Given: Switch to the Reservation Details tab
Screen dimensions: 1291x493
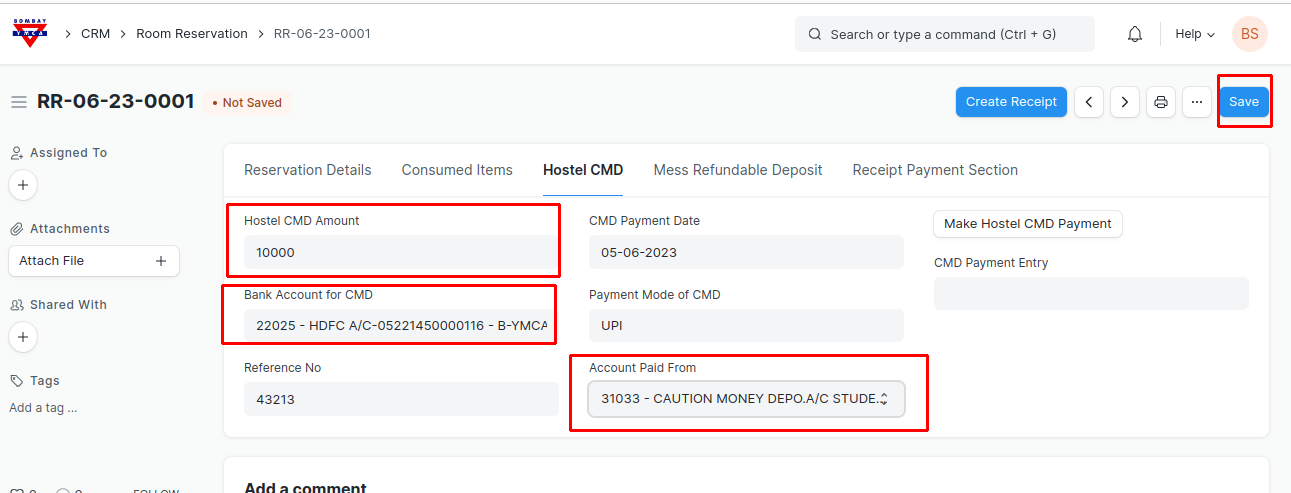Looking at the screenshot, I should (x=307, y=170).
